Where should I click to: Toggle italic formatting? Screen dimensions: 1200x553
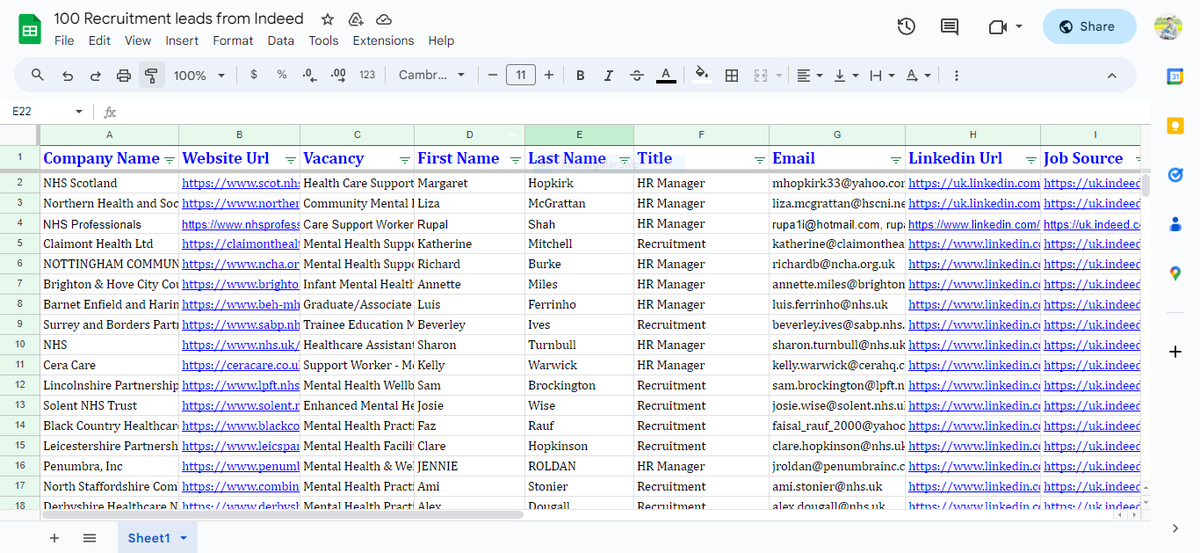(608, 75)
